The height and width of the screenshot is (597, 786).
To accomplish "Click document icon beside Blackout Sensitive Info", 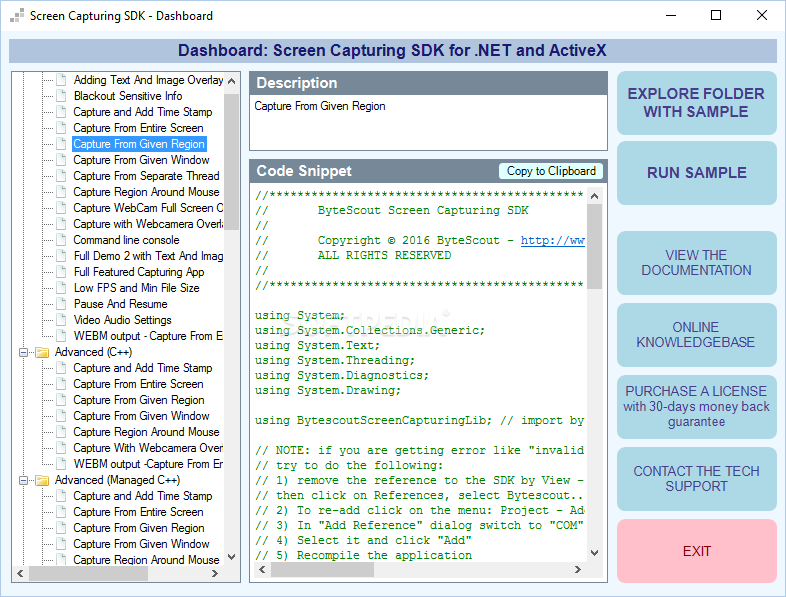I will point(61,96).
